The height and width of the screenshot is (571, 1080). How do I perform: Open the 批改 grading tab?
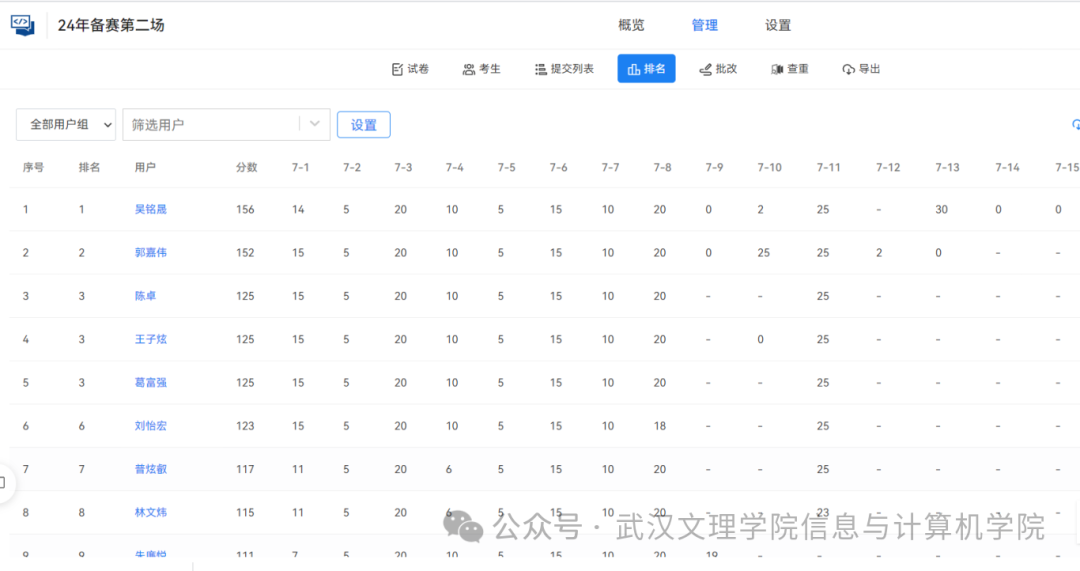pos(718,69)
